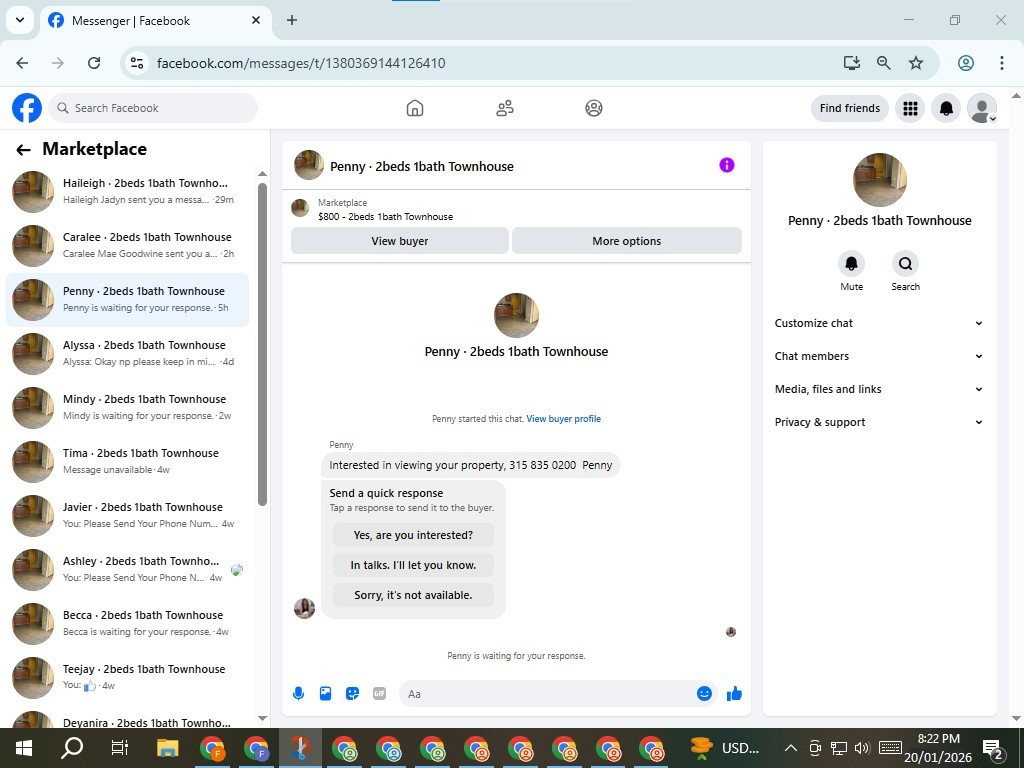Screen dimensions: 1024x768
Task: Open Alyssa's townhouse conversation
Action: 127,353
